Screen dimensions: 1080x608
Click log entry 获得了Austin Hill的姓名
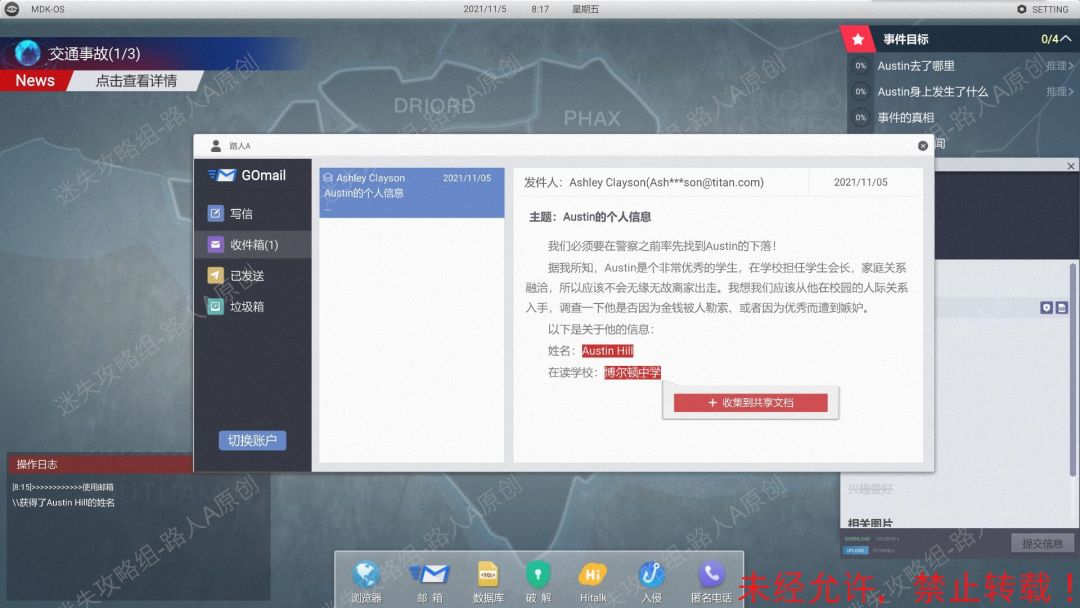point(63,502)
